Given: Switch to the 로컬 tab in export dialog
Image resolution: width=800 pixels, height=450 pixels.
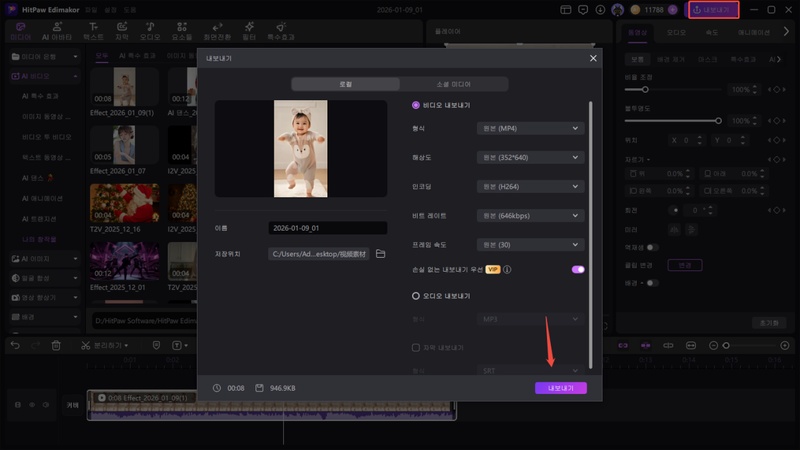Looking at the screenshot, I should [x=345, y=84].
